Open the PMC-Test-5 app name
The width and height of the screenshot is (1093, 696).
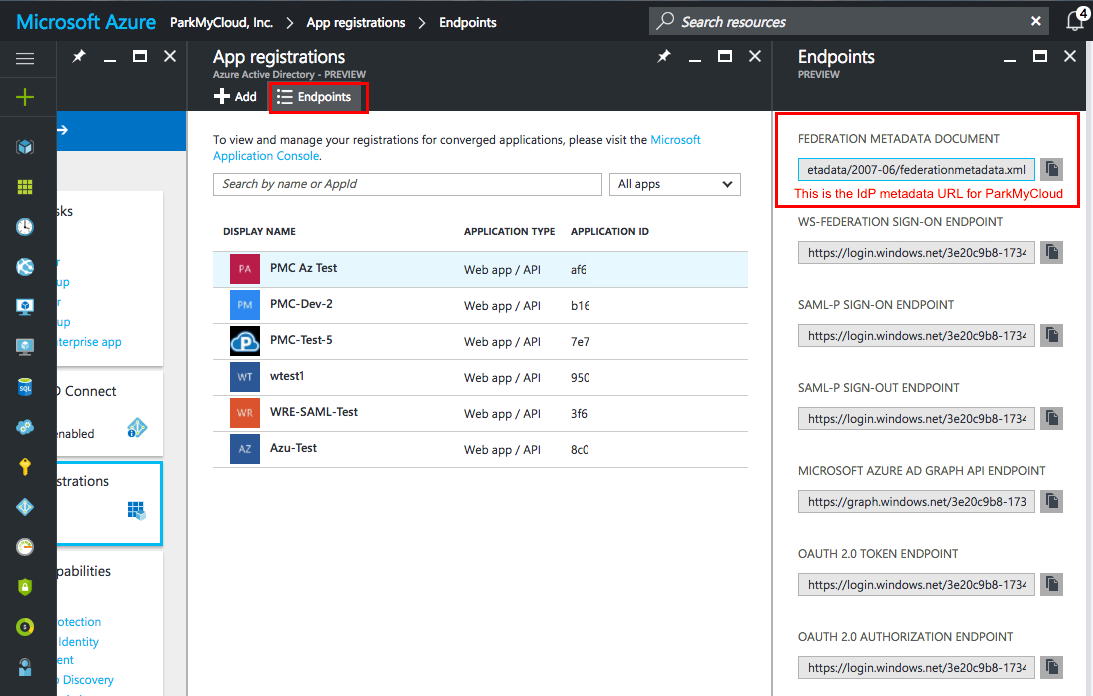[x=301, y=340]
